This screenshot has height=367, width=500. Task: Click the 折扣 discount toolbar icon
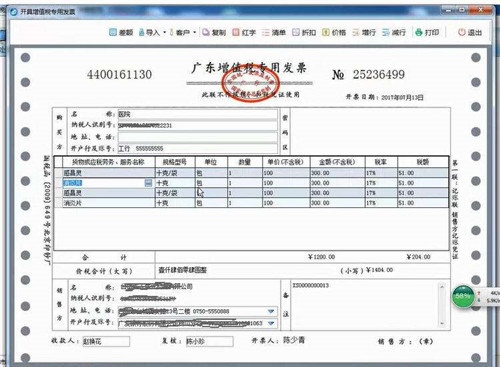pyautogui.click(x=304, y=32)
